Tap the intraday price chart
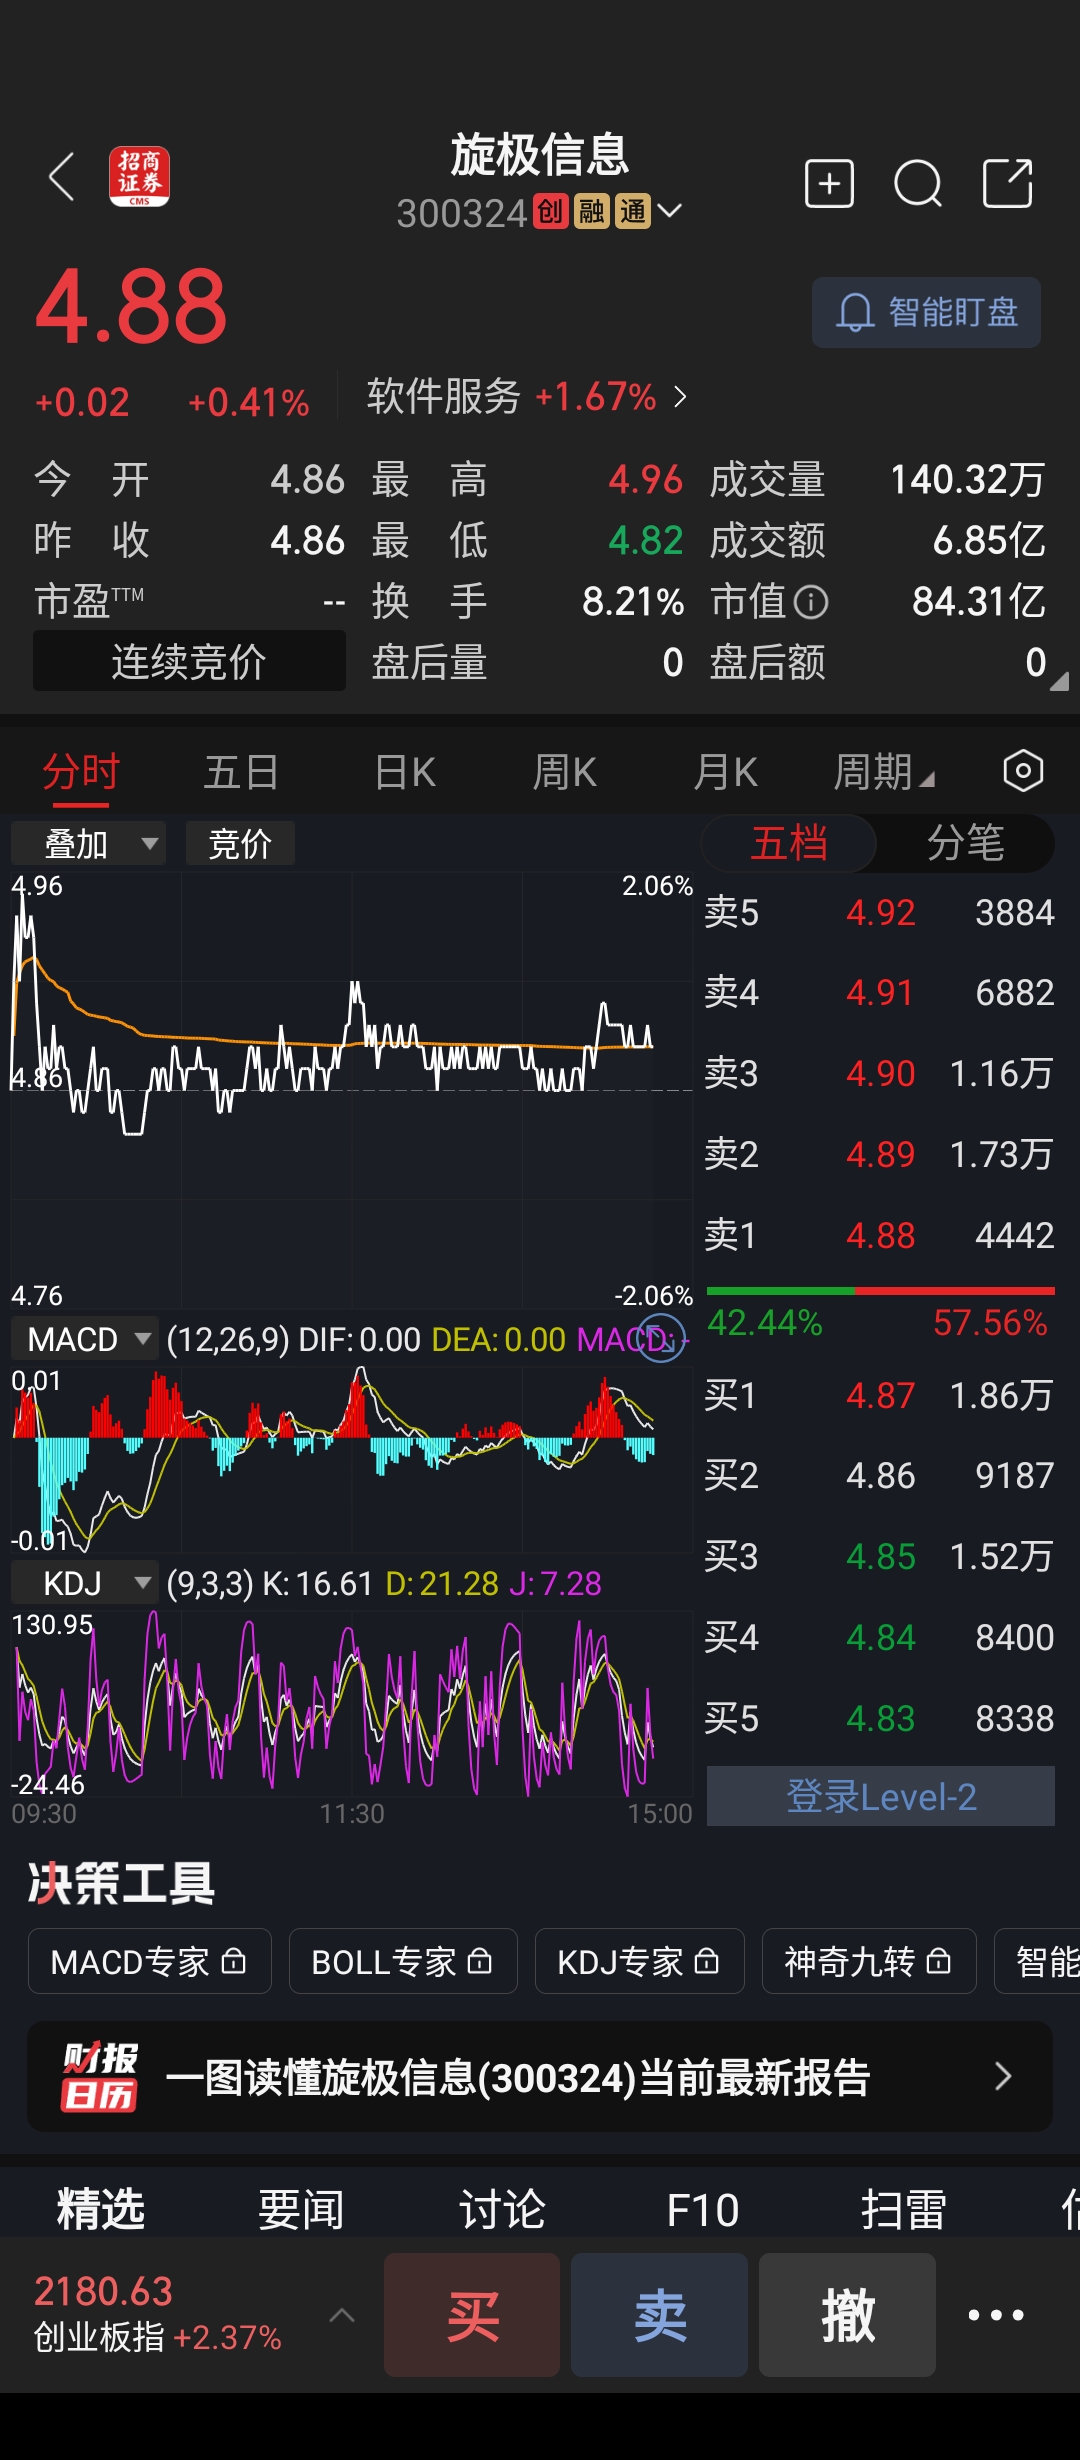The image size is (1080, 2460). point(351,1090)
